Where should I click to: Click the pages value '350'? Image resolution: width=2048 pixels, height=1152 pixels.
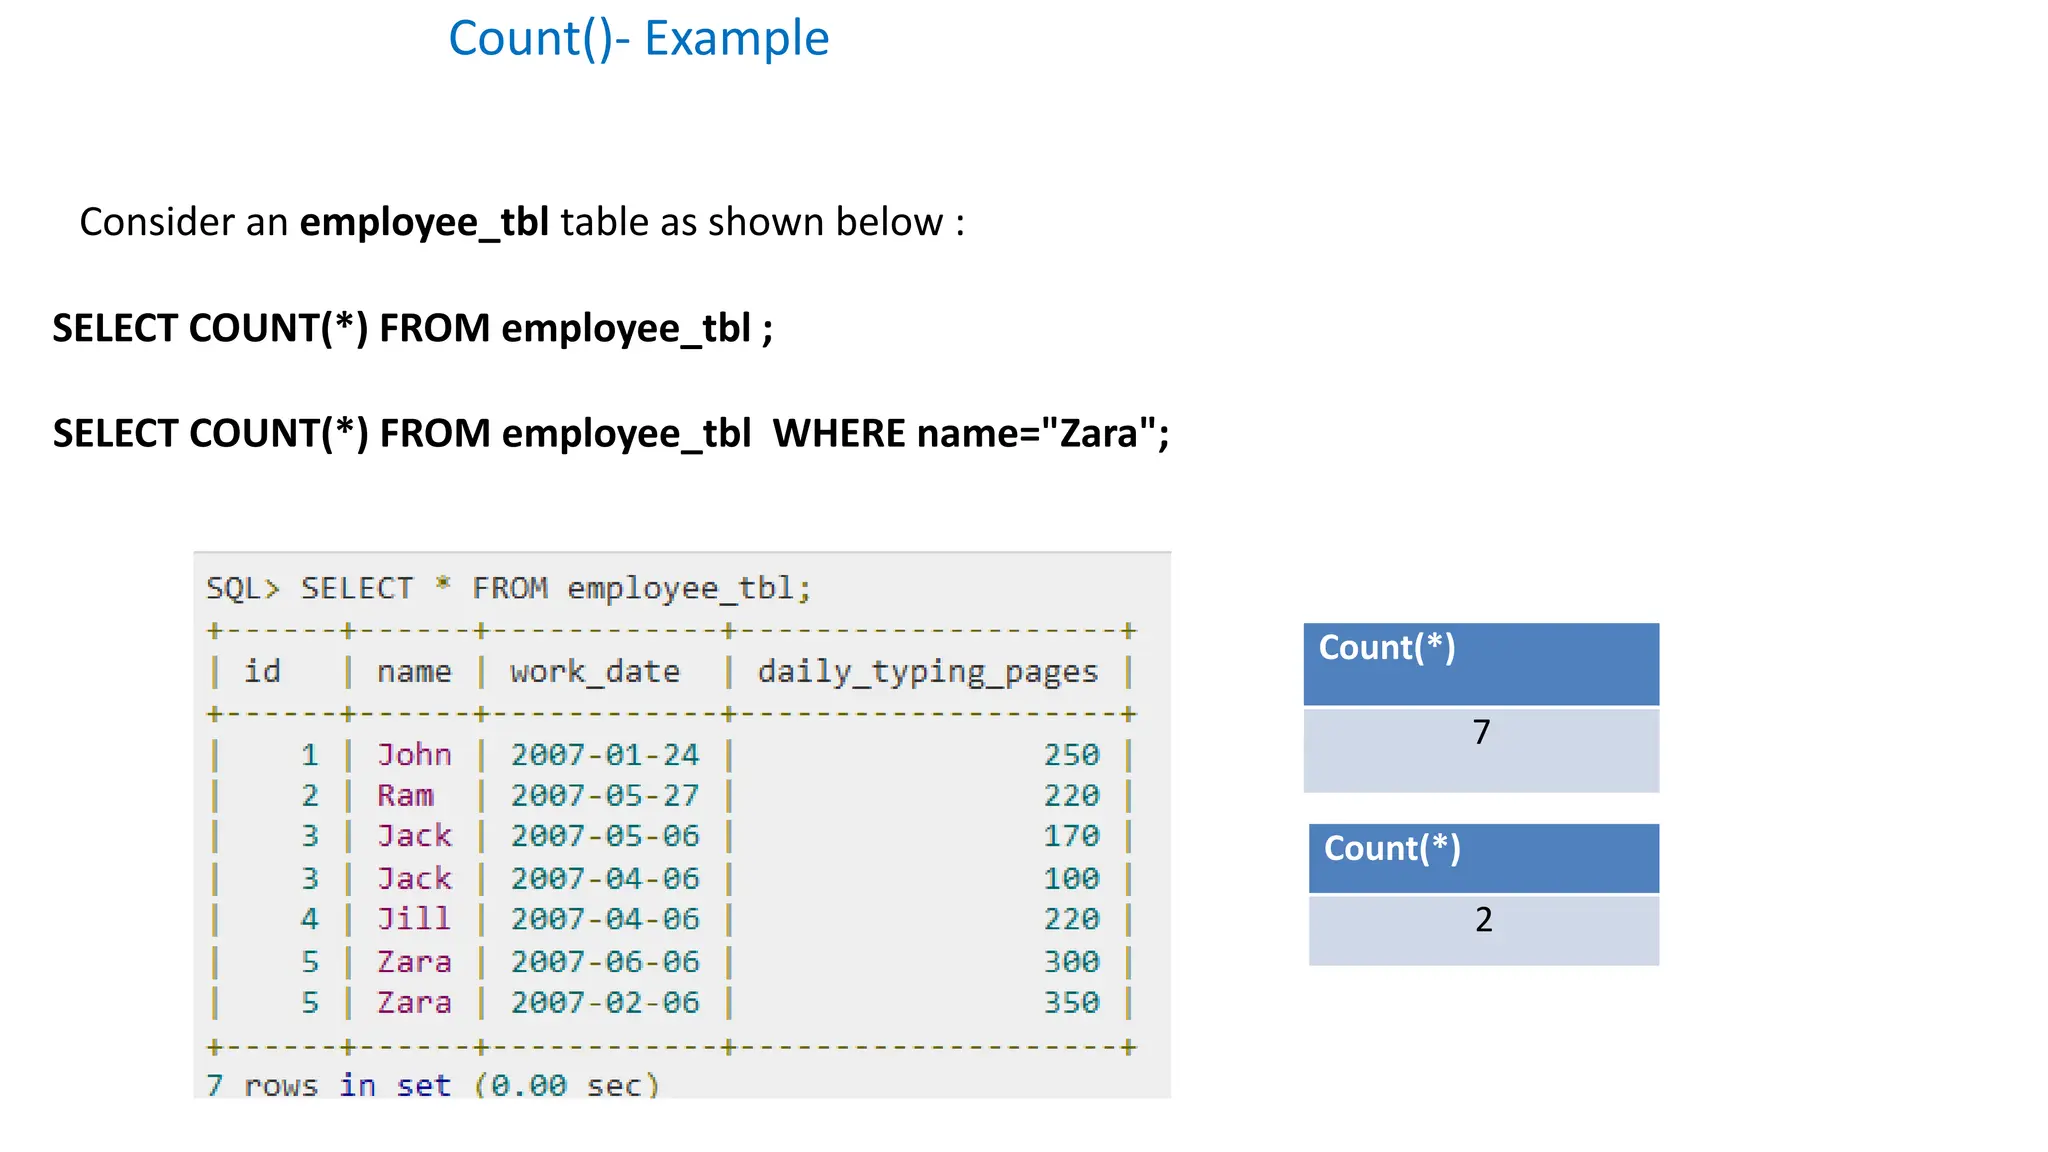tap(1071, 1003)
